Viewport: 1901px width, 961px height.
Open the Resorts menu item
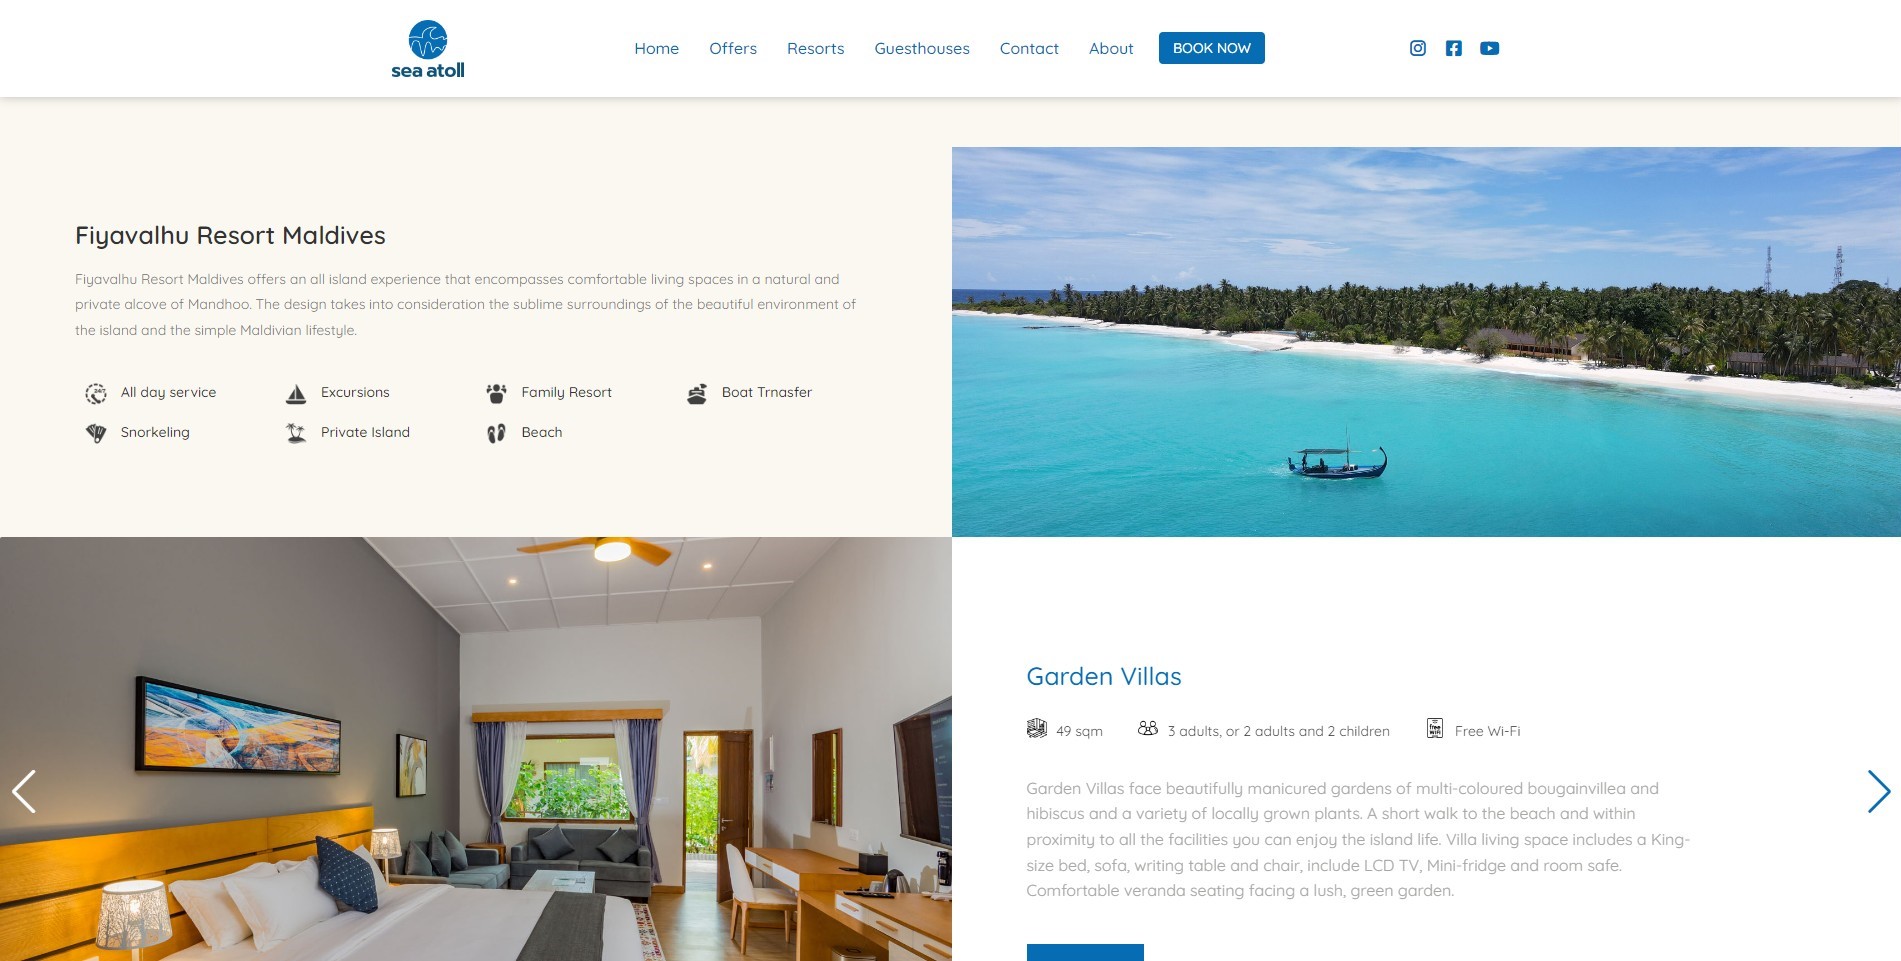coord(815,48)
